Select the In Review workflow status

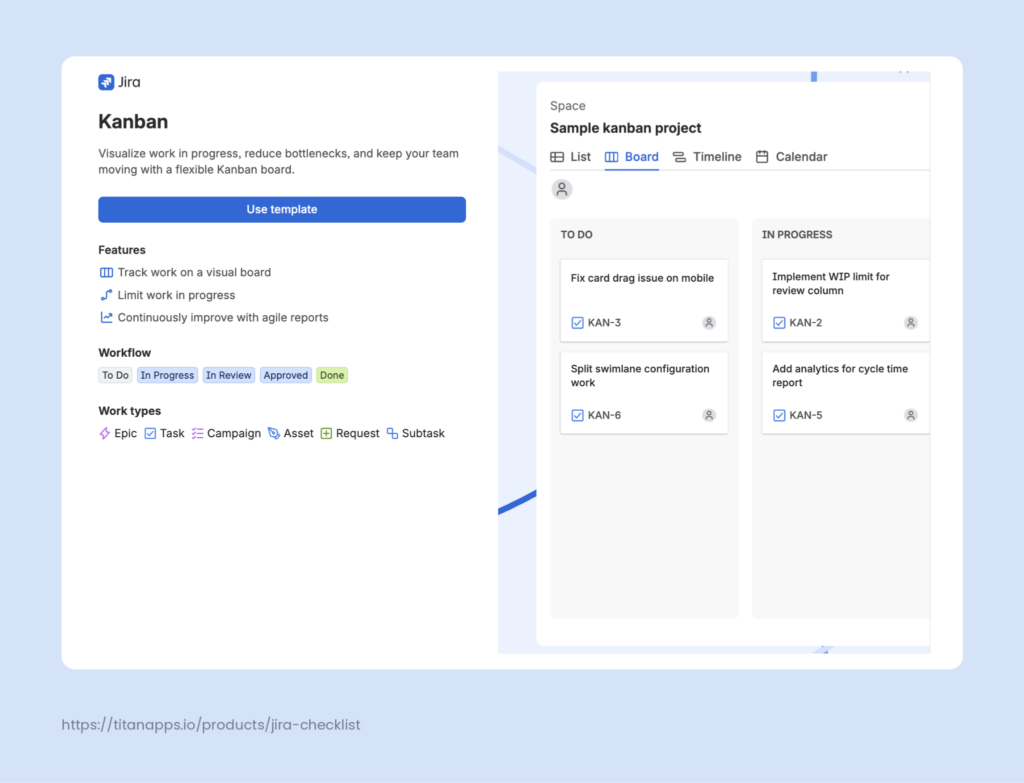229,376
